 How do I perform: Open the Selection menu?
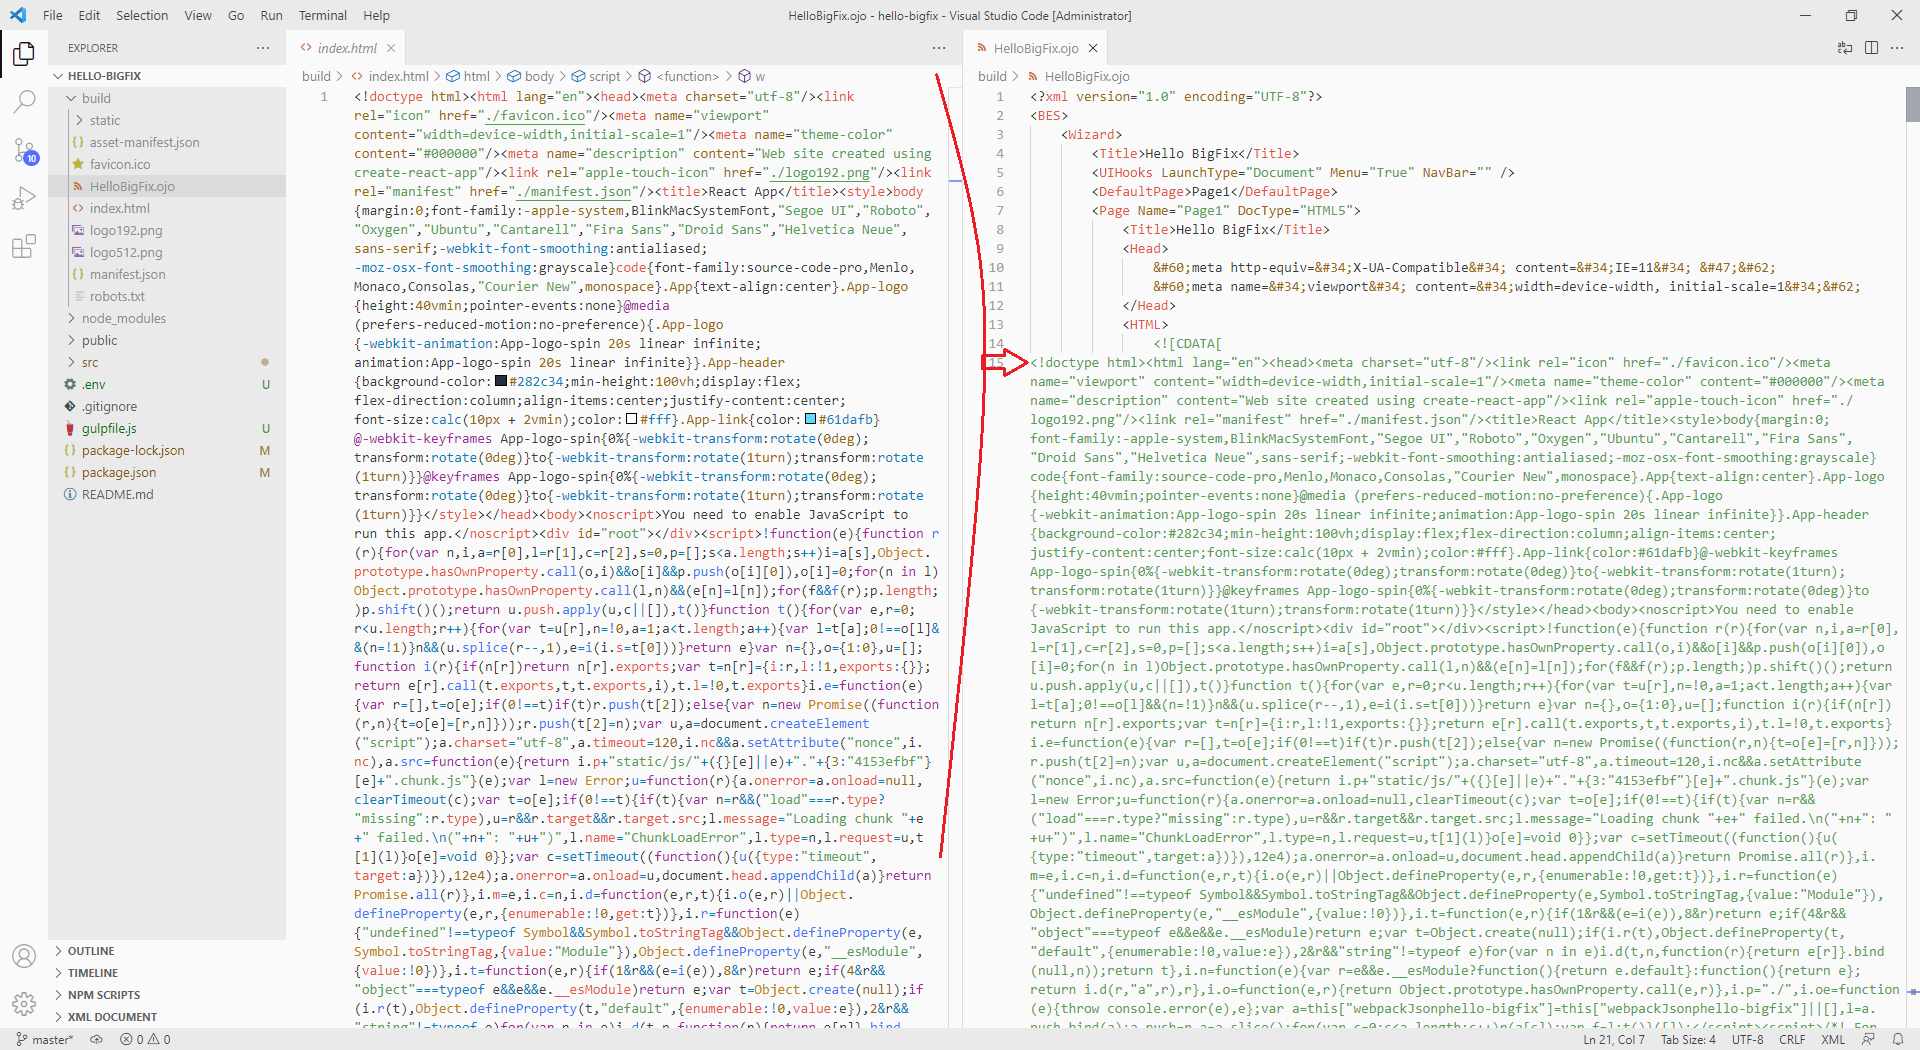[x=142, y=15]
